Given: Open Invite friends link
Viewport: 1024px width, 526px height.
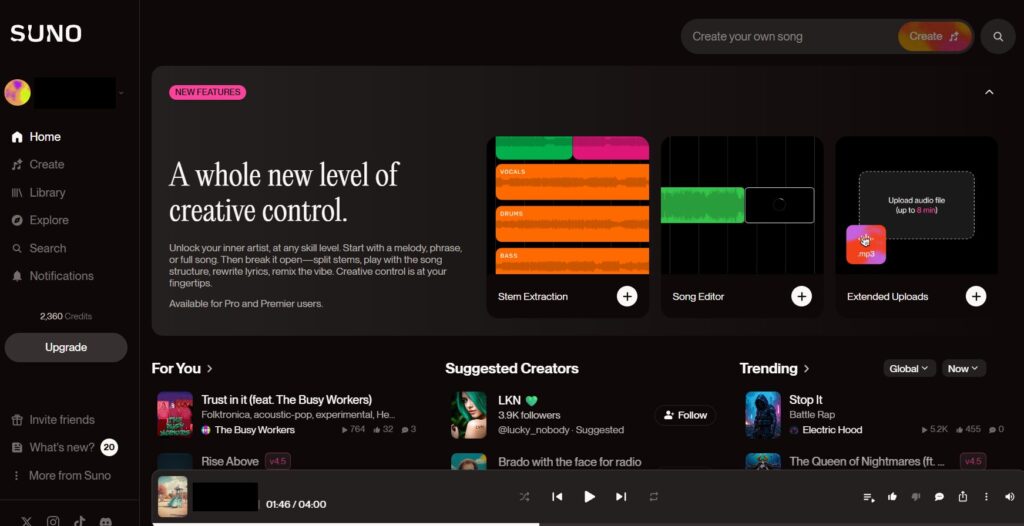Looking at the screenshot, I should click(x=53, y=419).
